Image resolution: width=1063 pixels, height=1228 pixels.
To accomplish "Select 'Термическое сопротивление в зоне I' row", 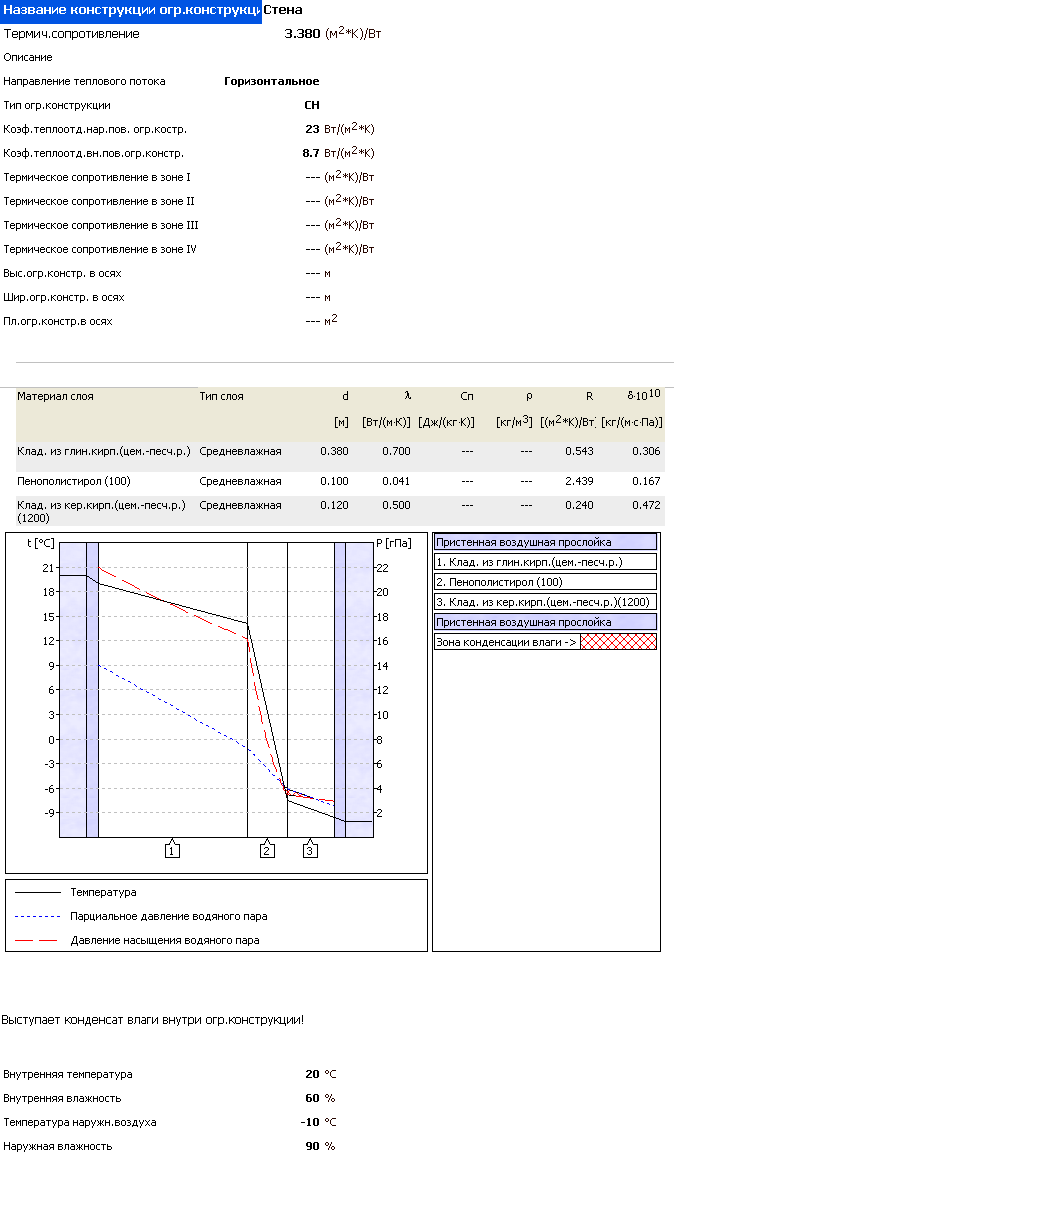I will pyautogui.click(x=97, y=177).
